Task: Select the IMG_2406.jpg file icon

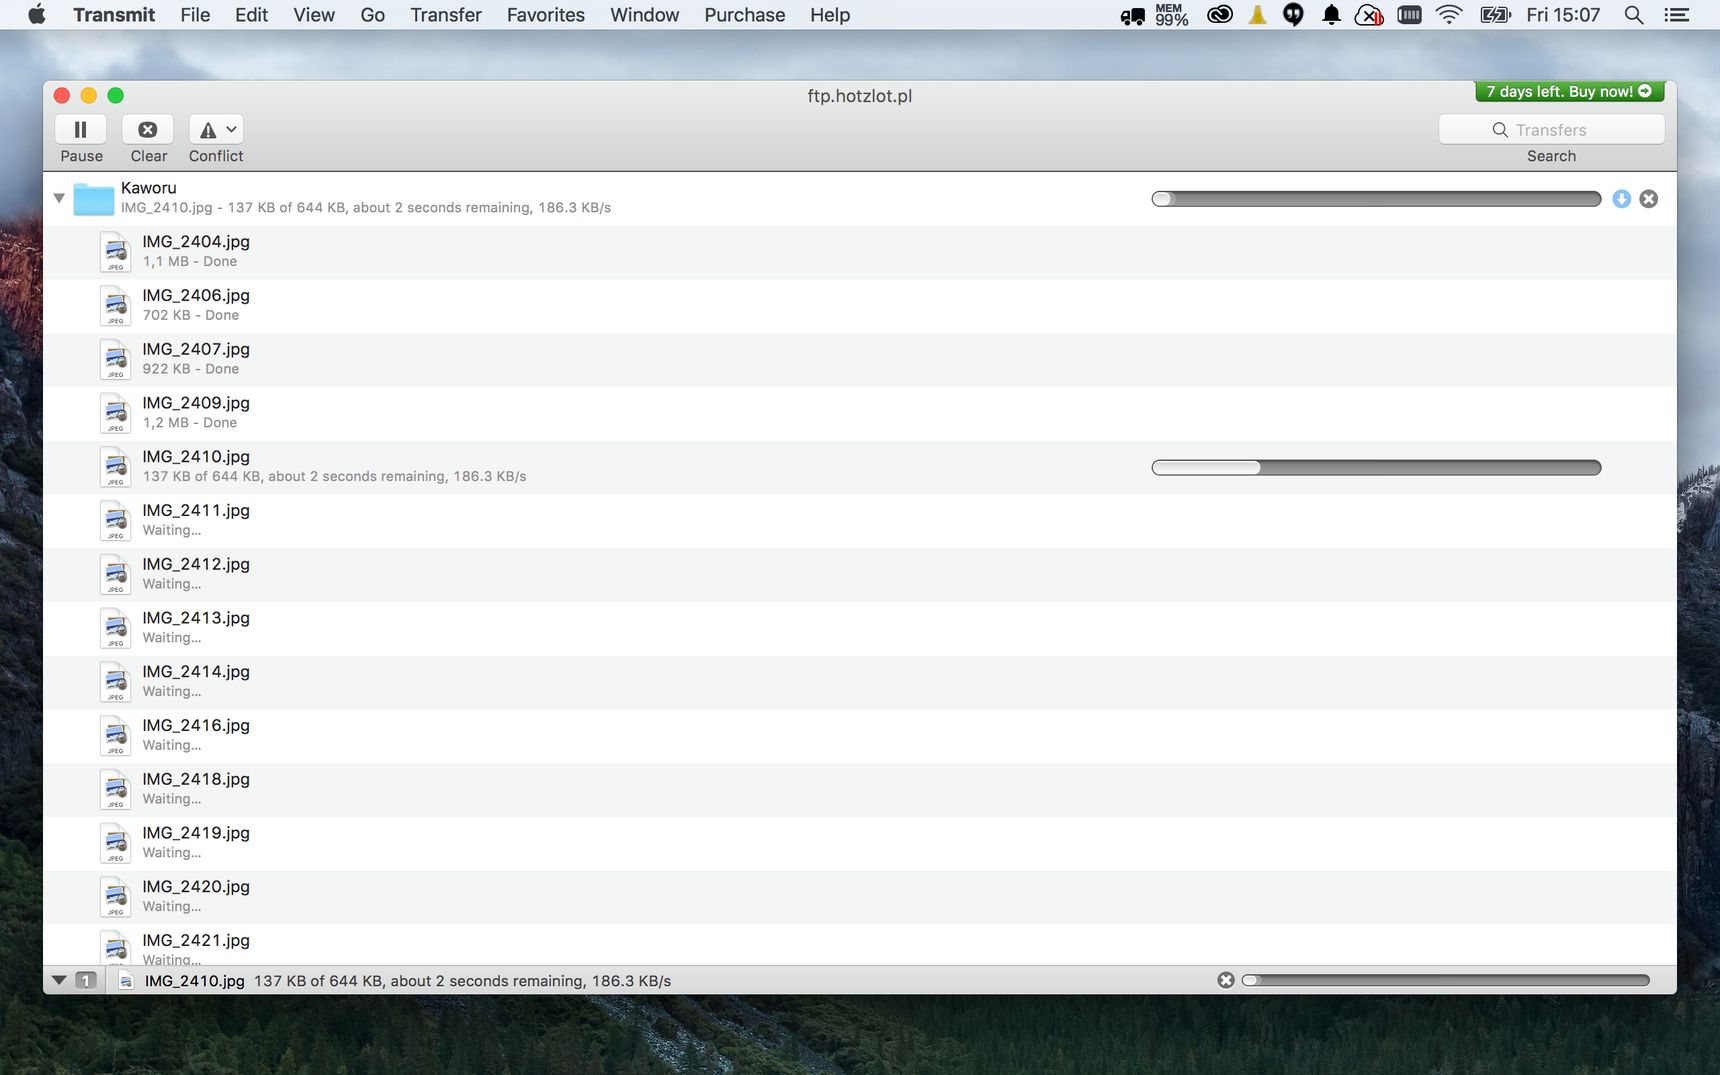Action: click(x=116, y=306)
